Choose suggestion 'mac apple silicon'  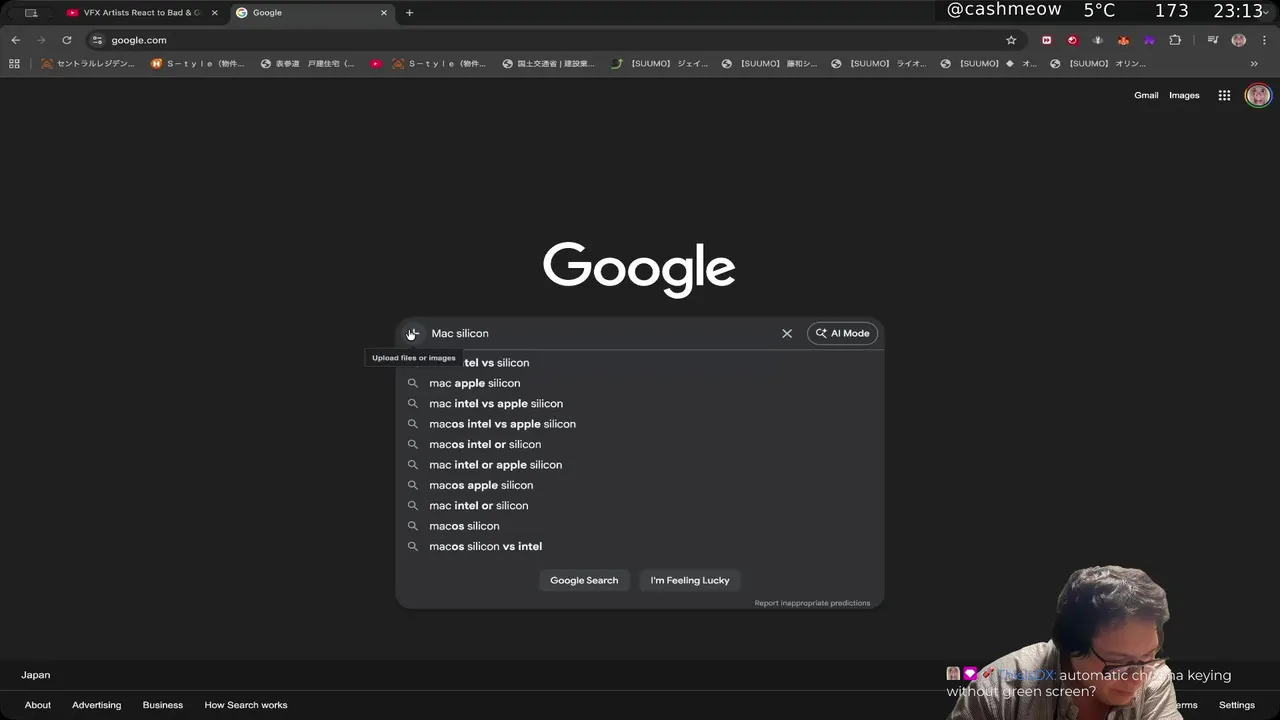coord(640,383)
